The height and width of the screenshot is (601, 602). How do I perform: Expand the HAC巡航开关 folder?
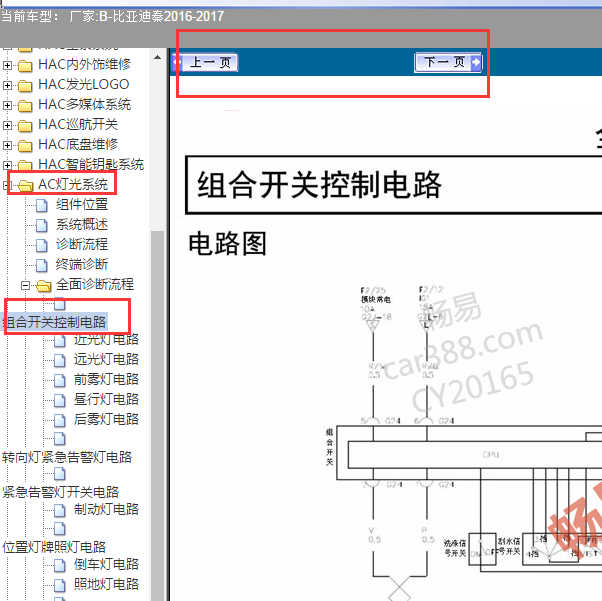7,125
